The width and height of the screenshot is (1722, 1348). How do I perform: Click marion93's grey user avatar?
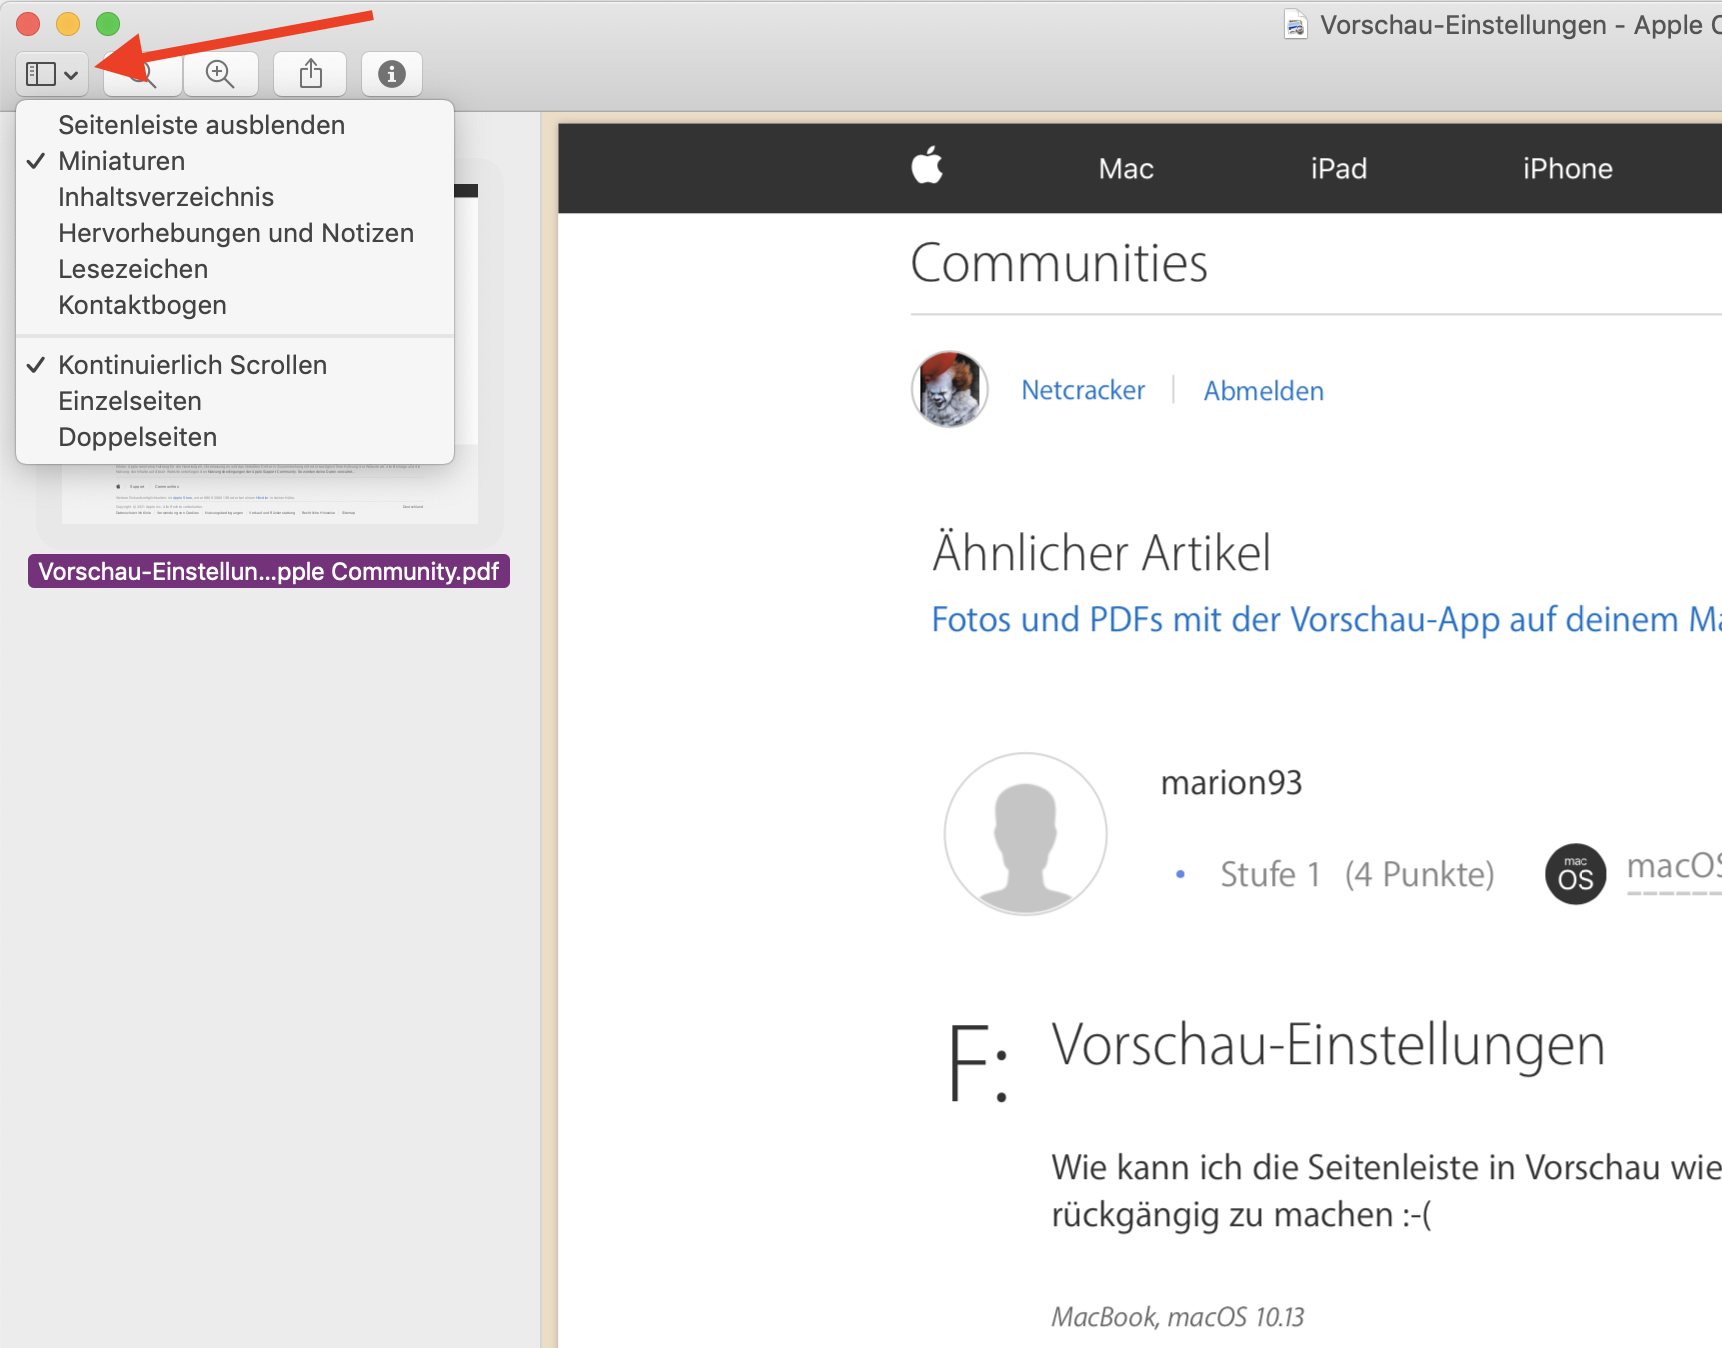click(x=1025, y=833)
